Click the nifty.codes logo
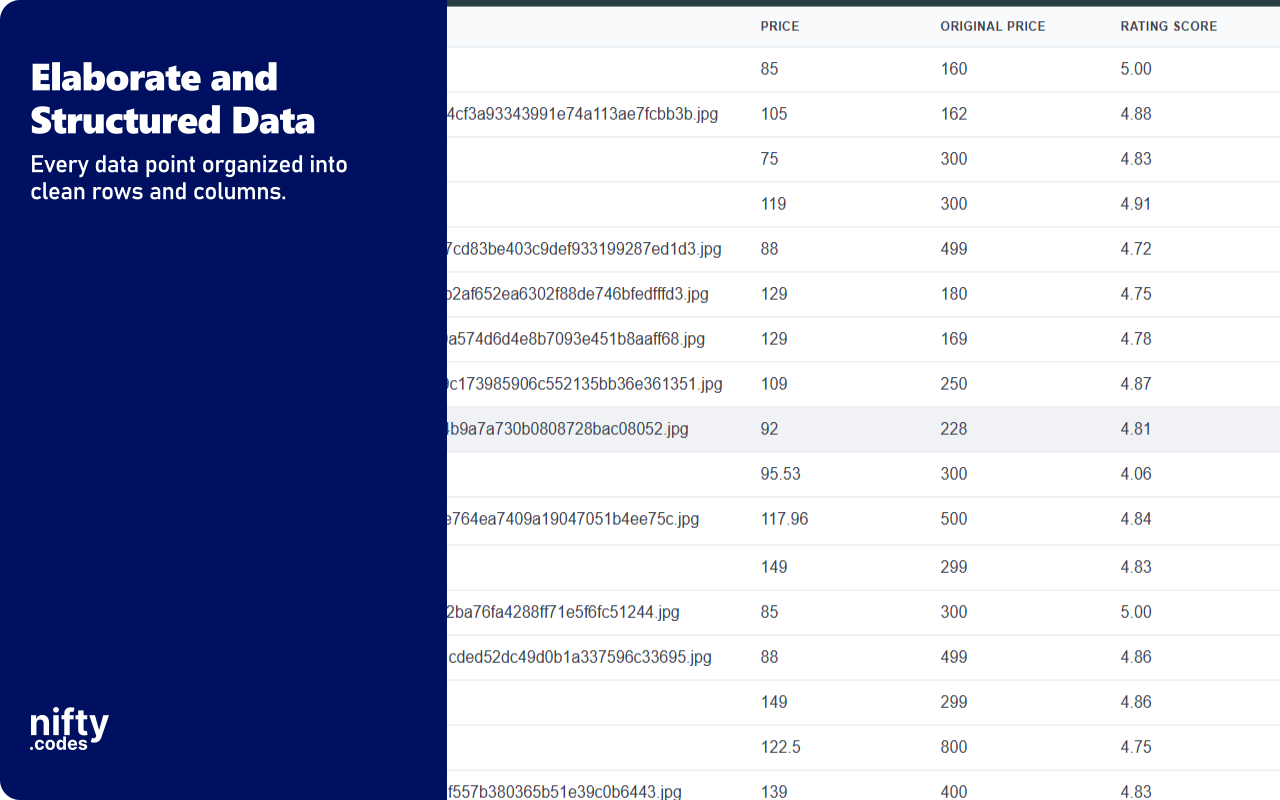 coord(67,730)
